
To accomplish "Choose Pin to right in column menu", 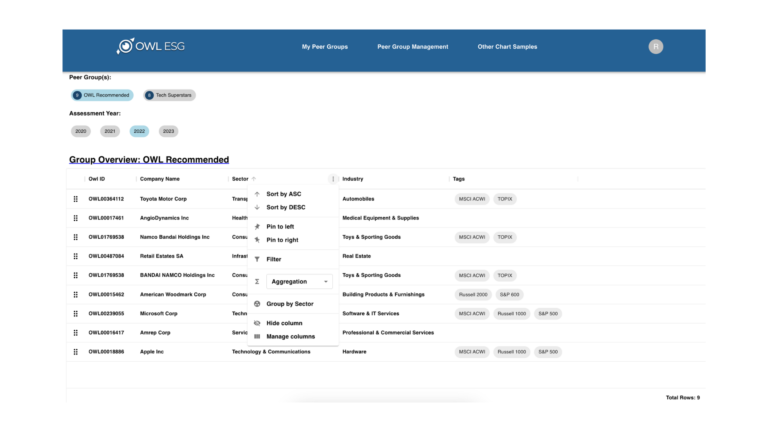I will [293, 240].
